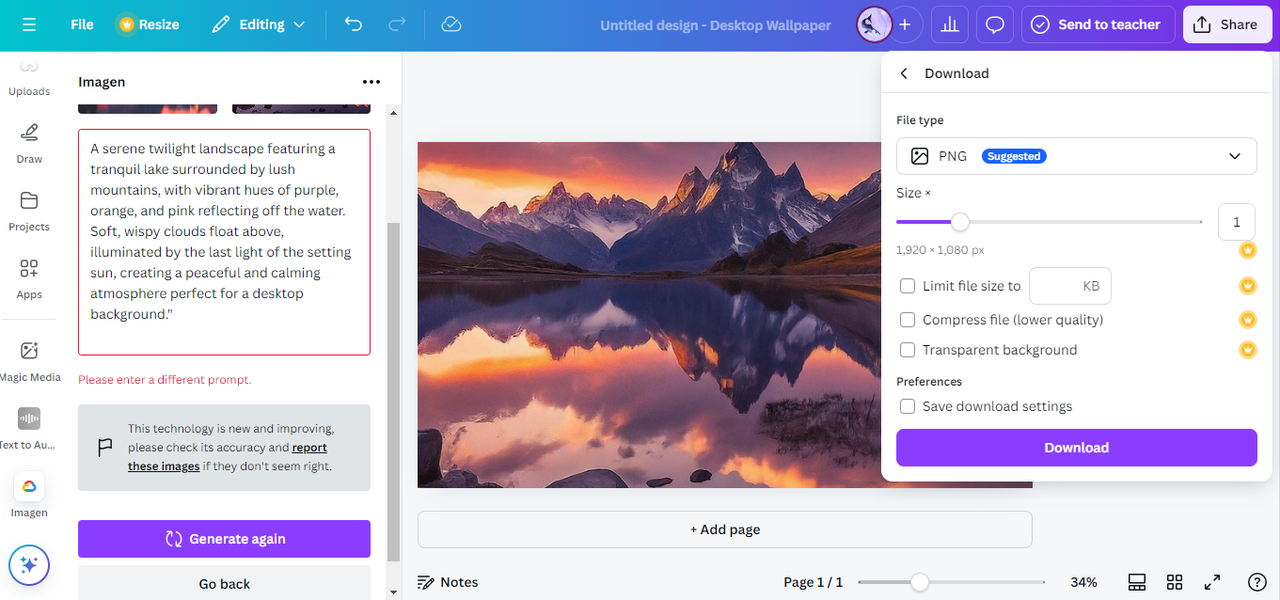This screenshot has height=600, width=1280.
Task: Open Projects folder in sidebar
Action: click(x=29, y=211)
